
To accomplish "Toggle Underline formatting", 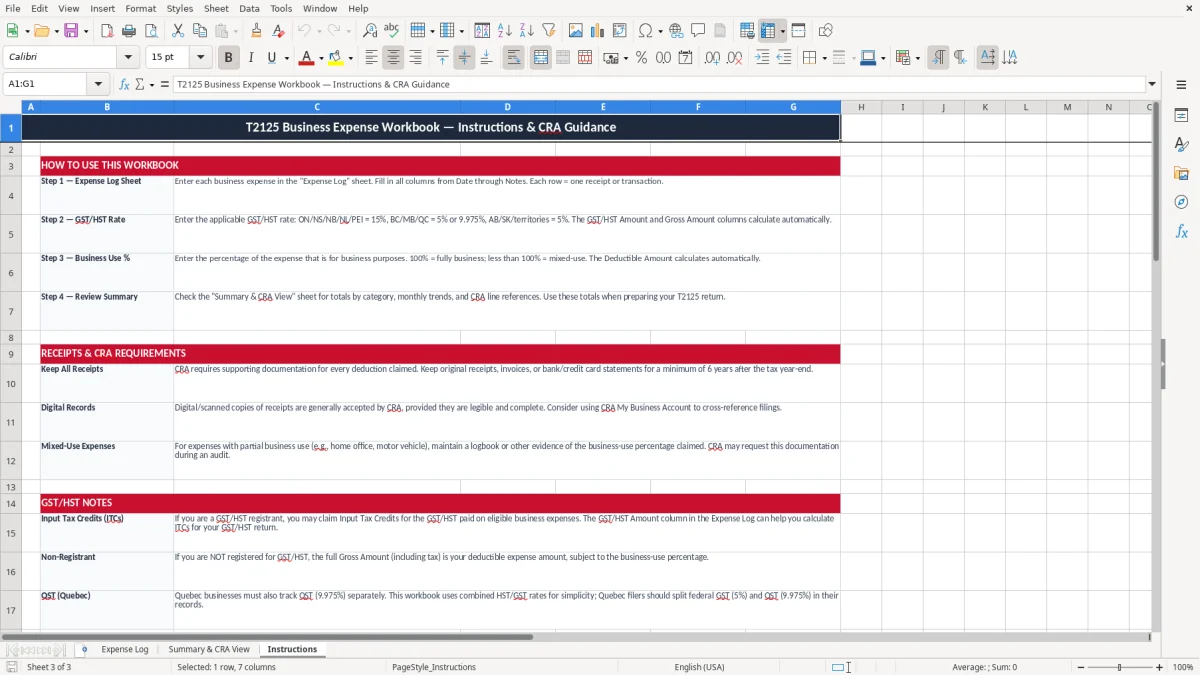I will pyautogui.click(x=271, y=58).
